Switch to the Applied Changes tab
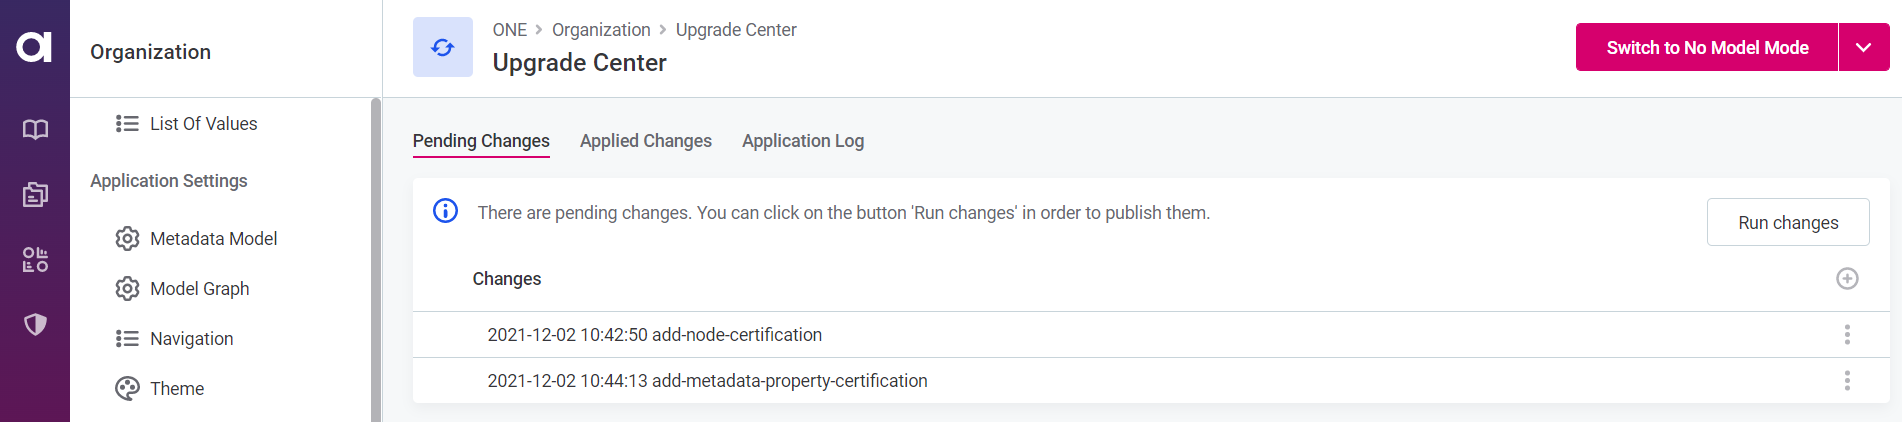 point(645,141)
